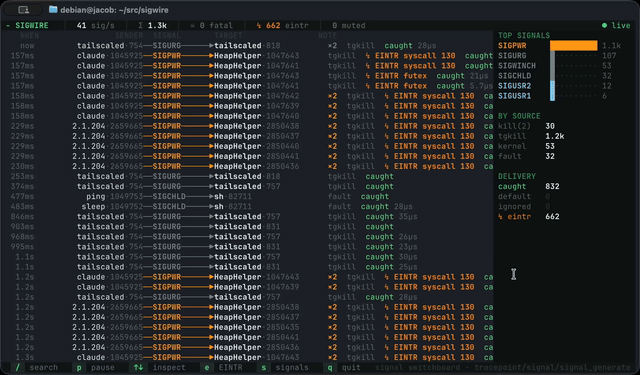
Task: Select row targeting HeapHelper 2850435
Action: pyautogui.click(x=247, y=327)
